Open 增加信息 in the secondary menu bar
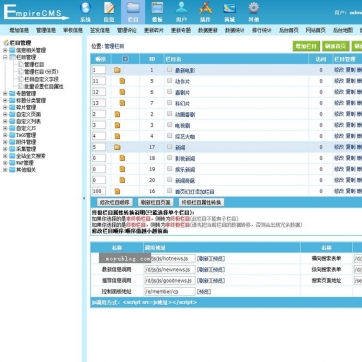The height and width of the screenshot is (362, 362). pyautogui.click(x=19, y=30)
